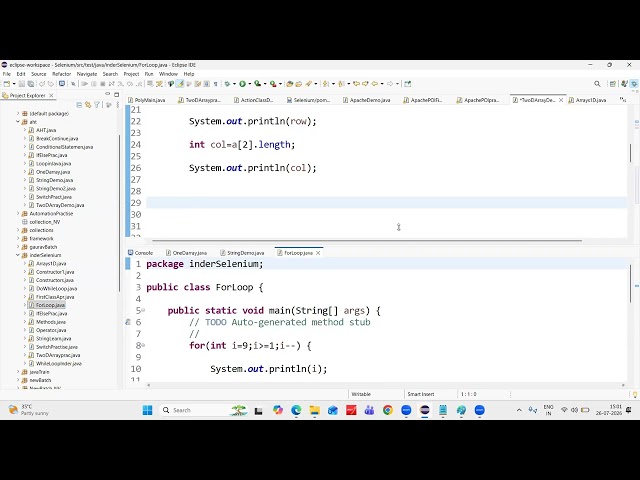This screenshot has height=480, width=640.
Task: Click line 29 in the upper editor
Action: [x=387, y=203]
